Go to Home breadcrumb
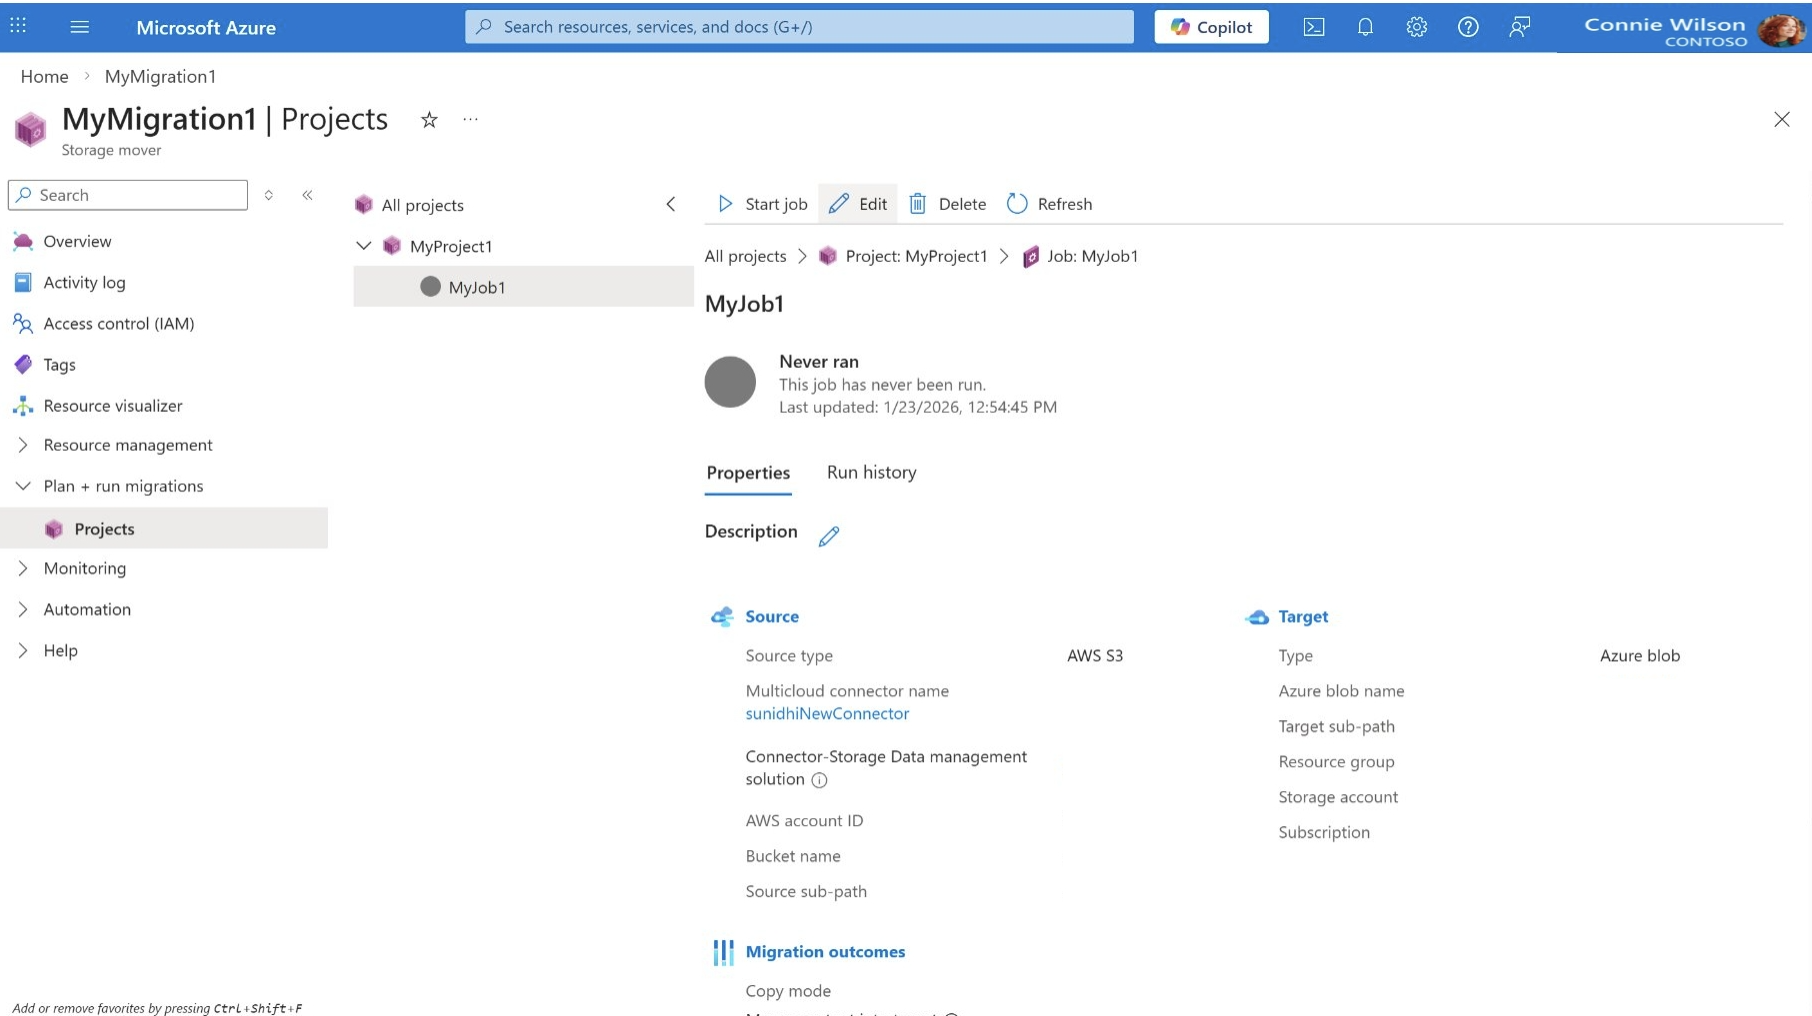The height and width of the screenshot is (1016, 1812). pyautogui.click(x=45, y=76)
